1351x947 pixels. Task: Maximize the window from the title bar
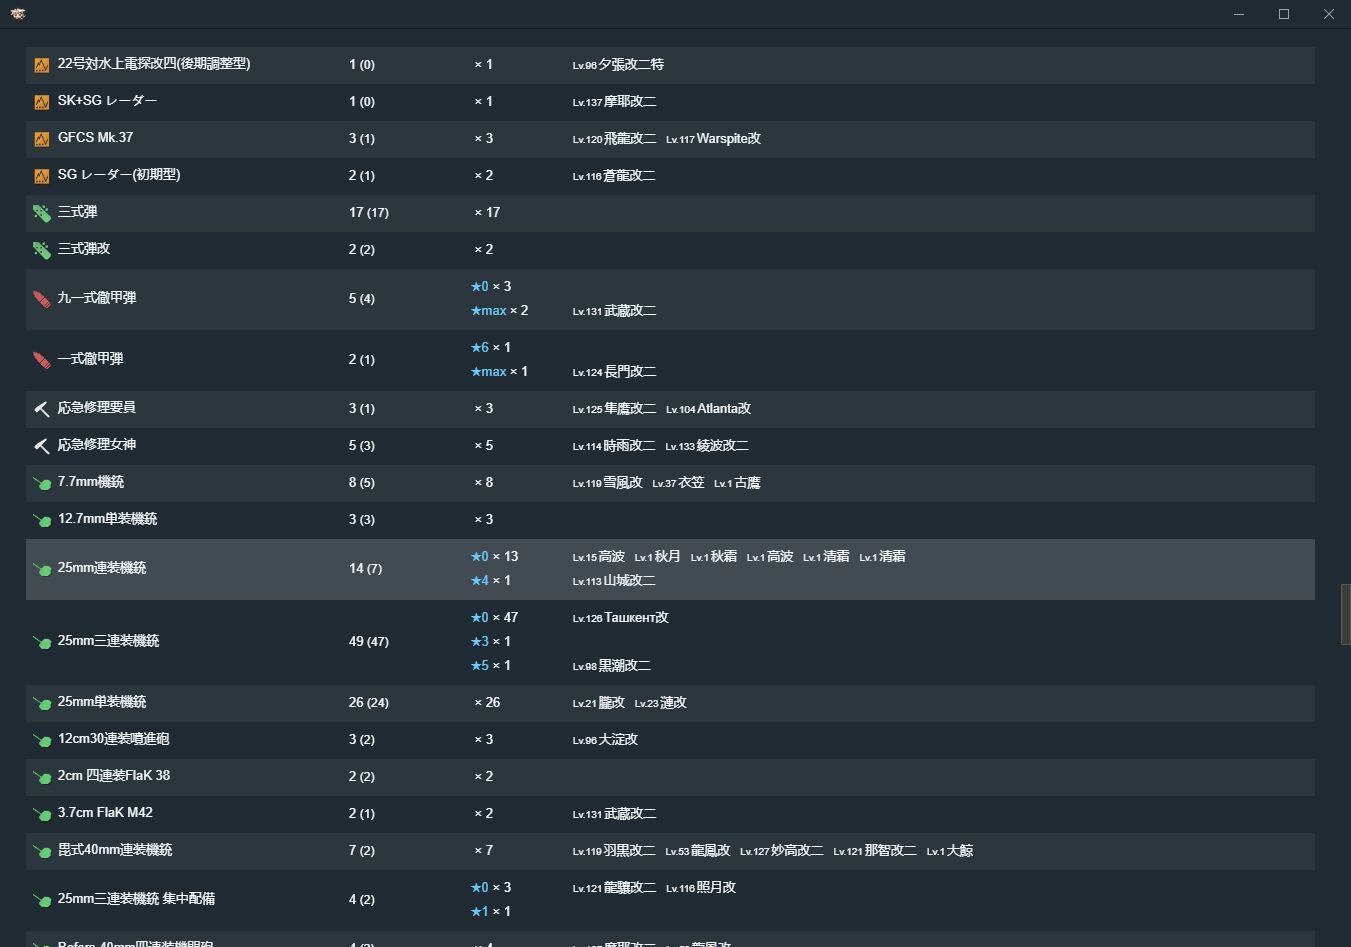(1284, 14)
